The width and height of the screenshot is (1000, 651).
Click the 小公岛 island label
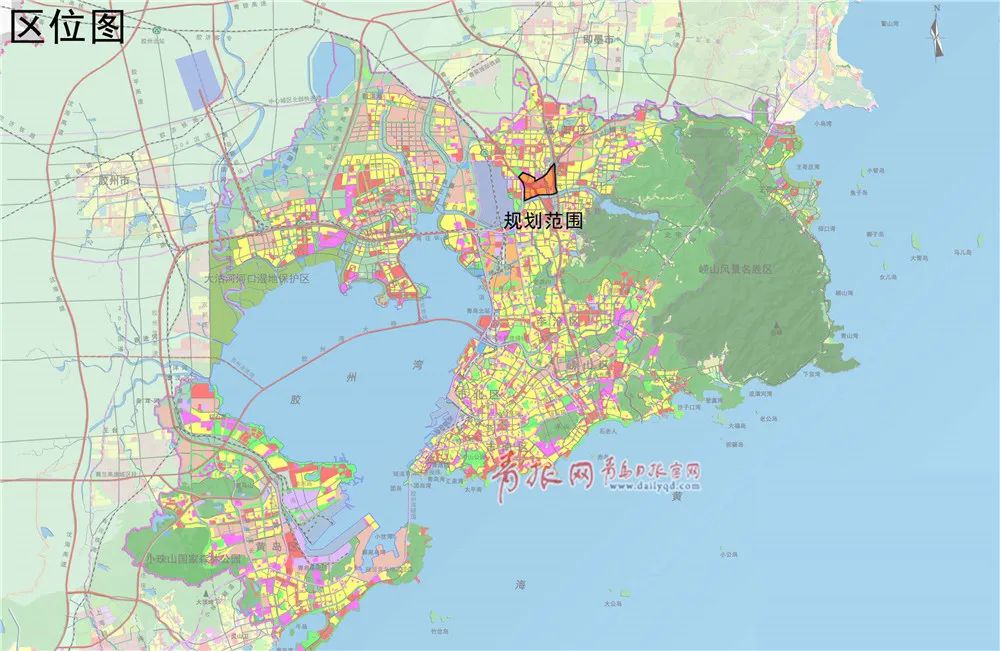727,553
